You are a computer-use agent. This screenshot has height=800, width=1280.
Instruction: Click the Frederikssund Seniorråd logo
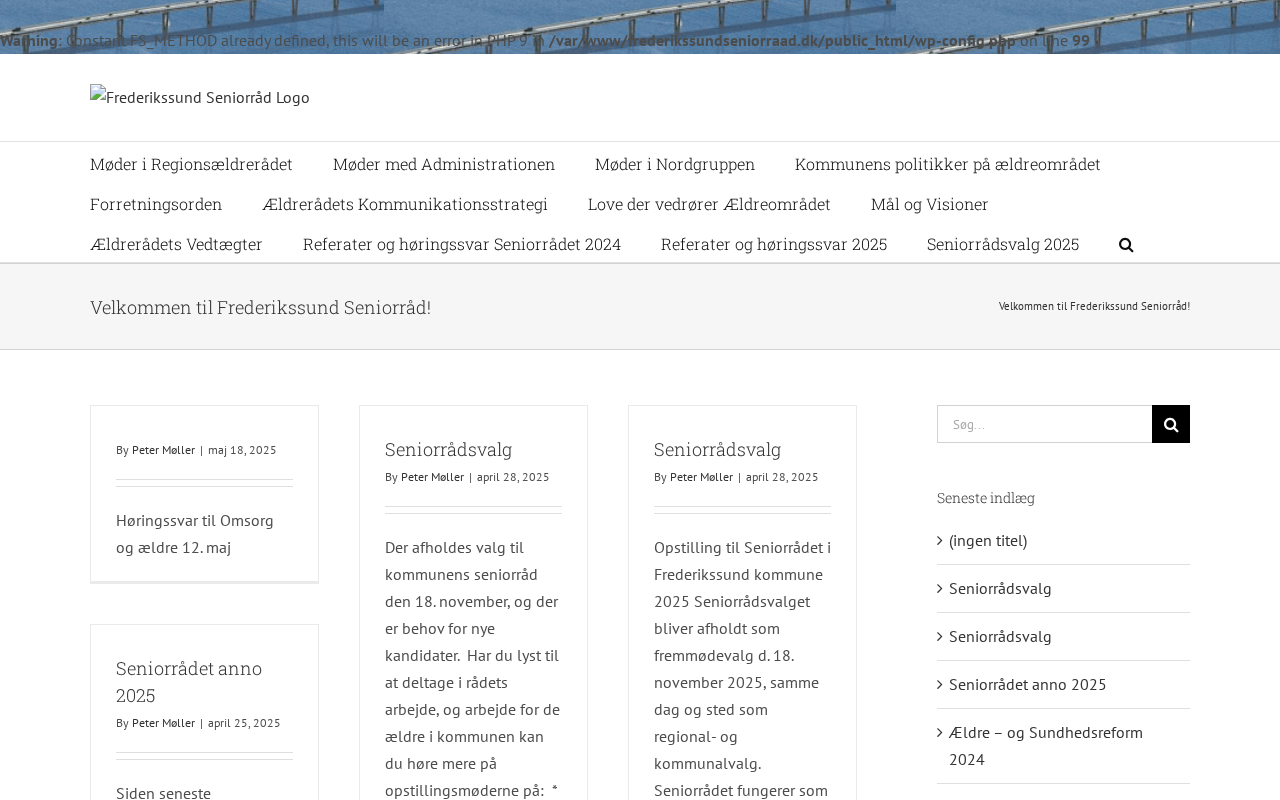point(200,97)
